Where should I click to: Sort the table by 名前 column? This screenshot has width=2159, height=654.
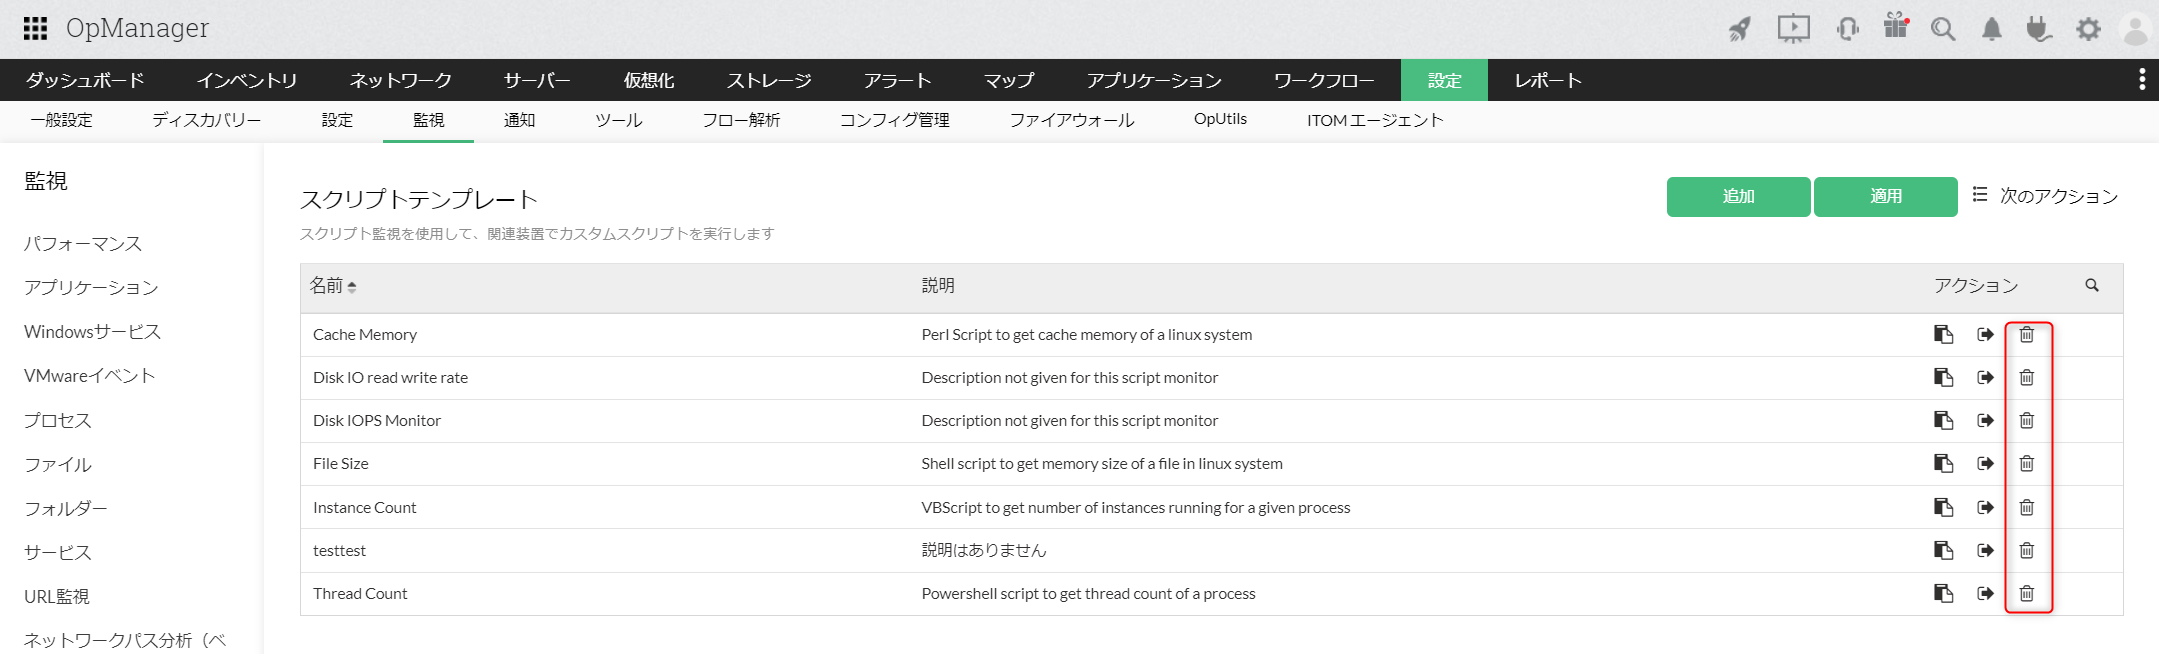coord(333,286)
